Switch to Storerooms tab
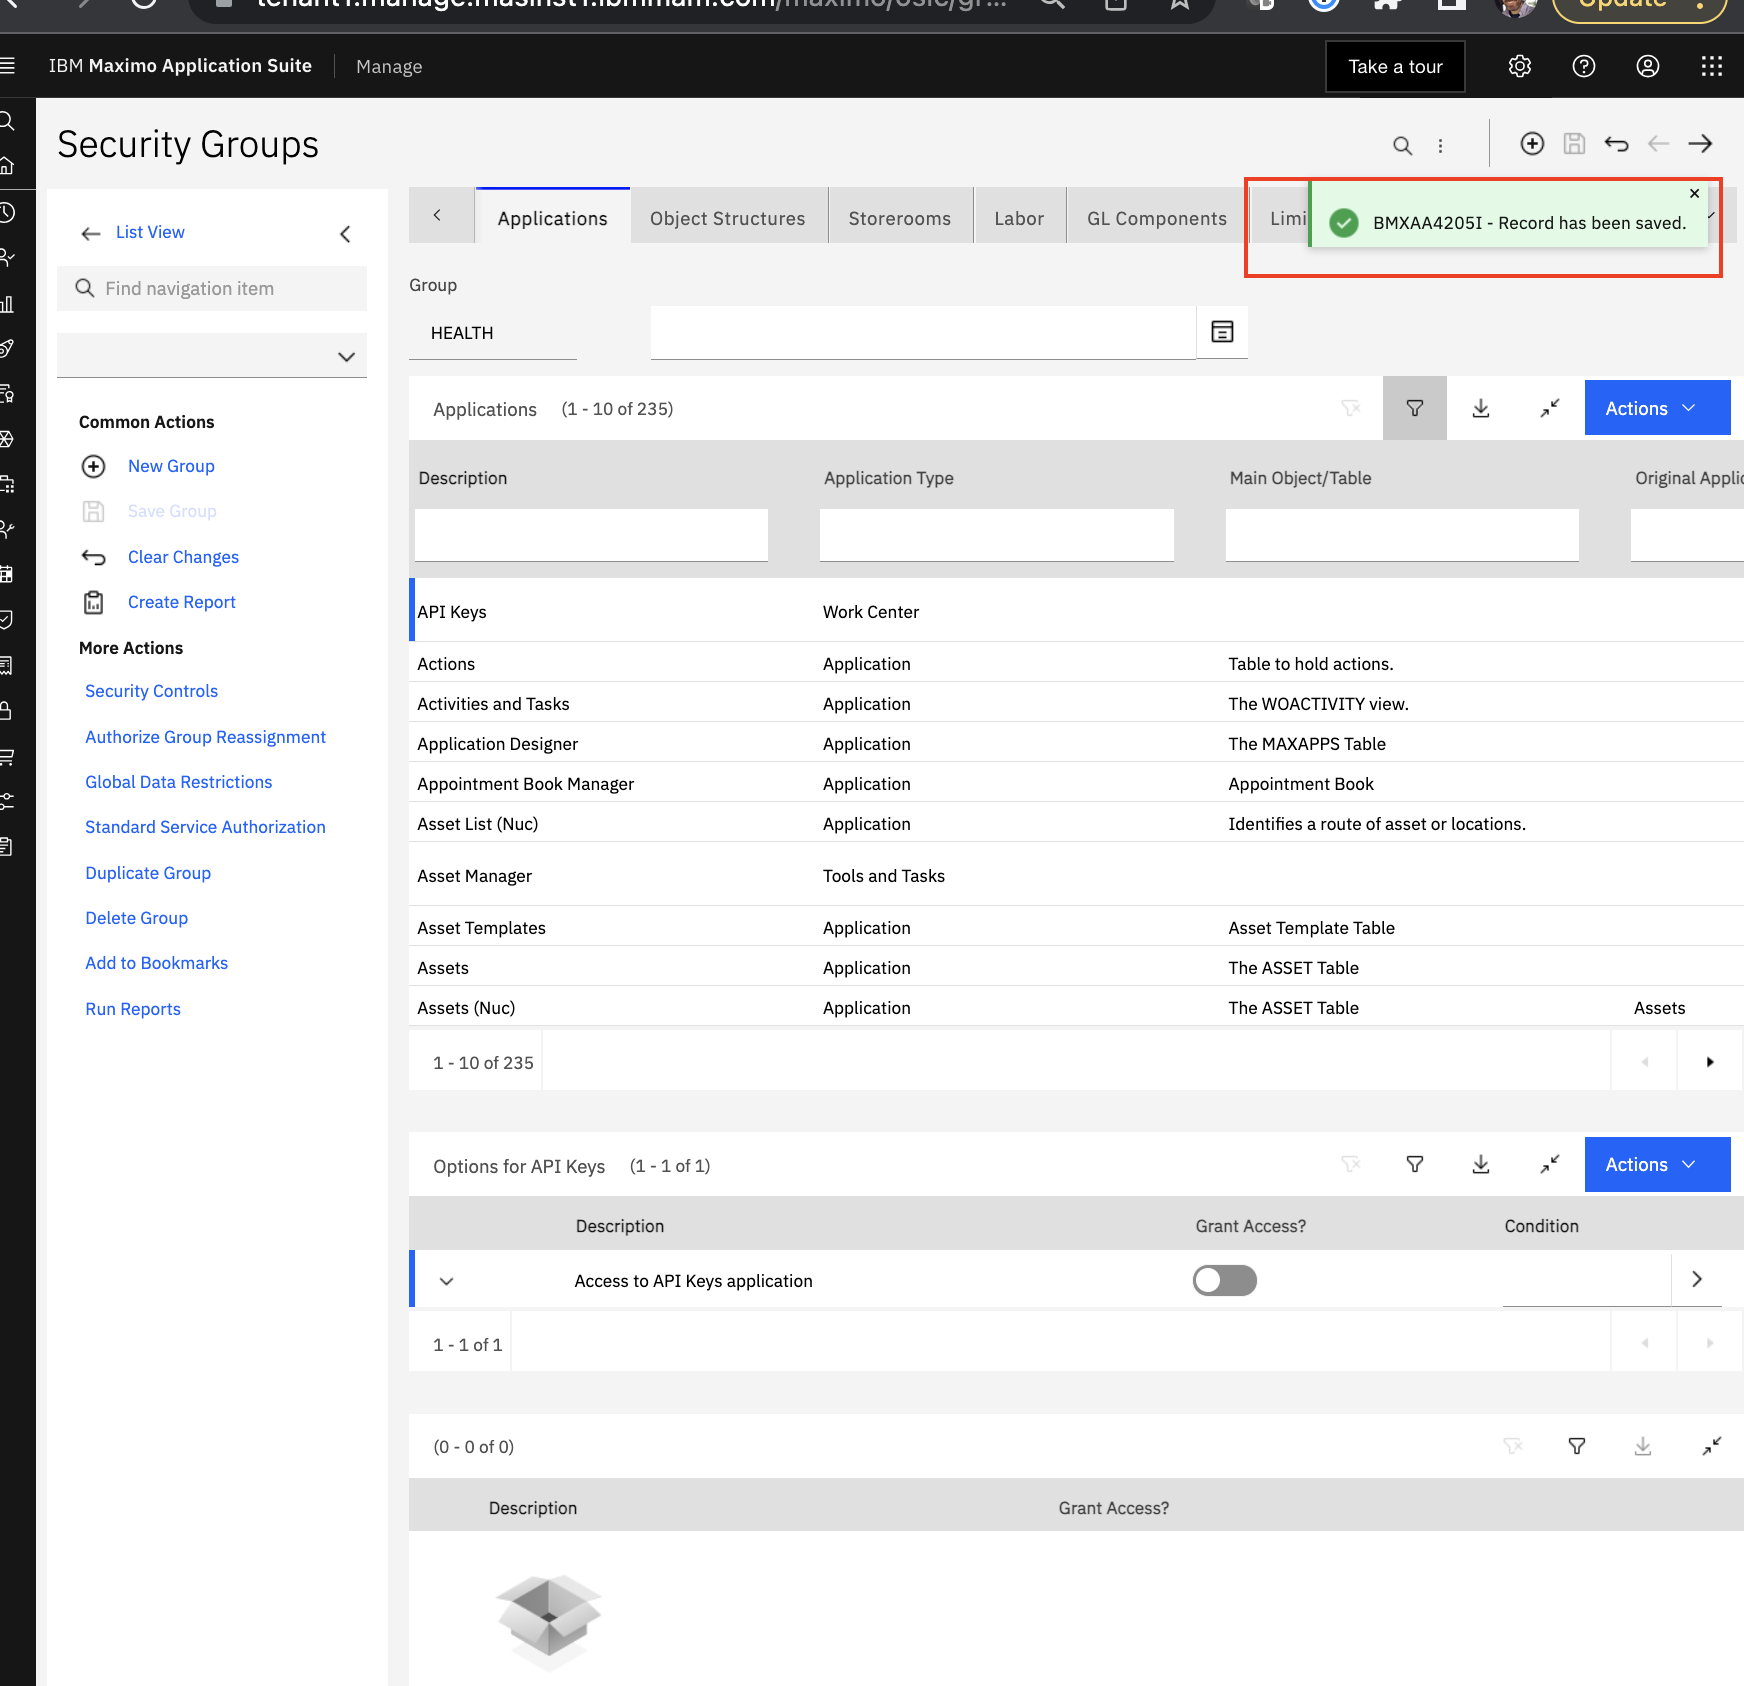This screenshot has height=1686, width=1744. [899, 218]
